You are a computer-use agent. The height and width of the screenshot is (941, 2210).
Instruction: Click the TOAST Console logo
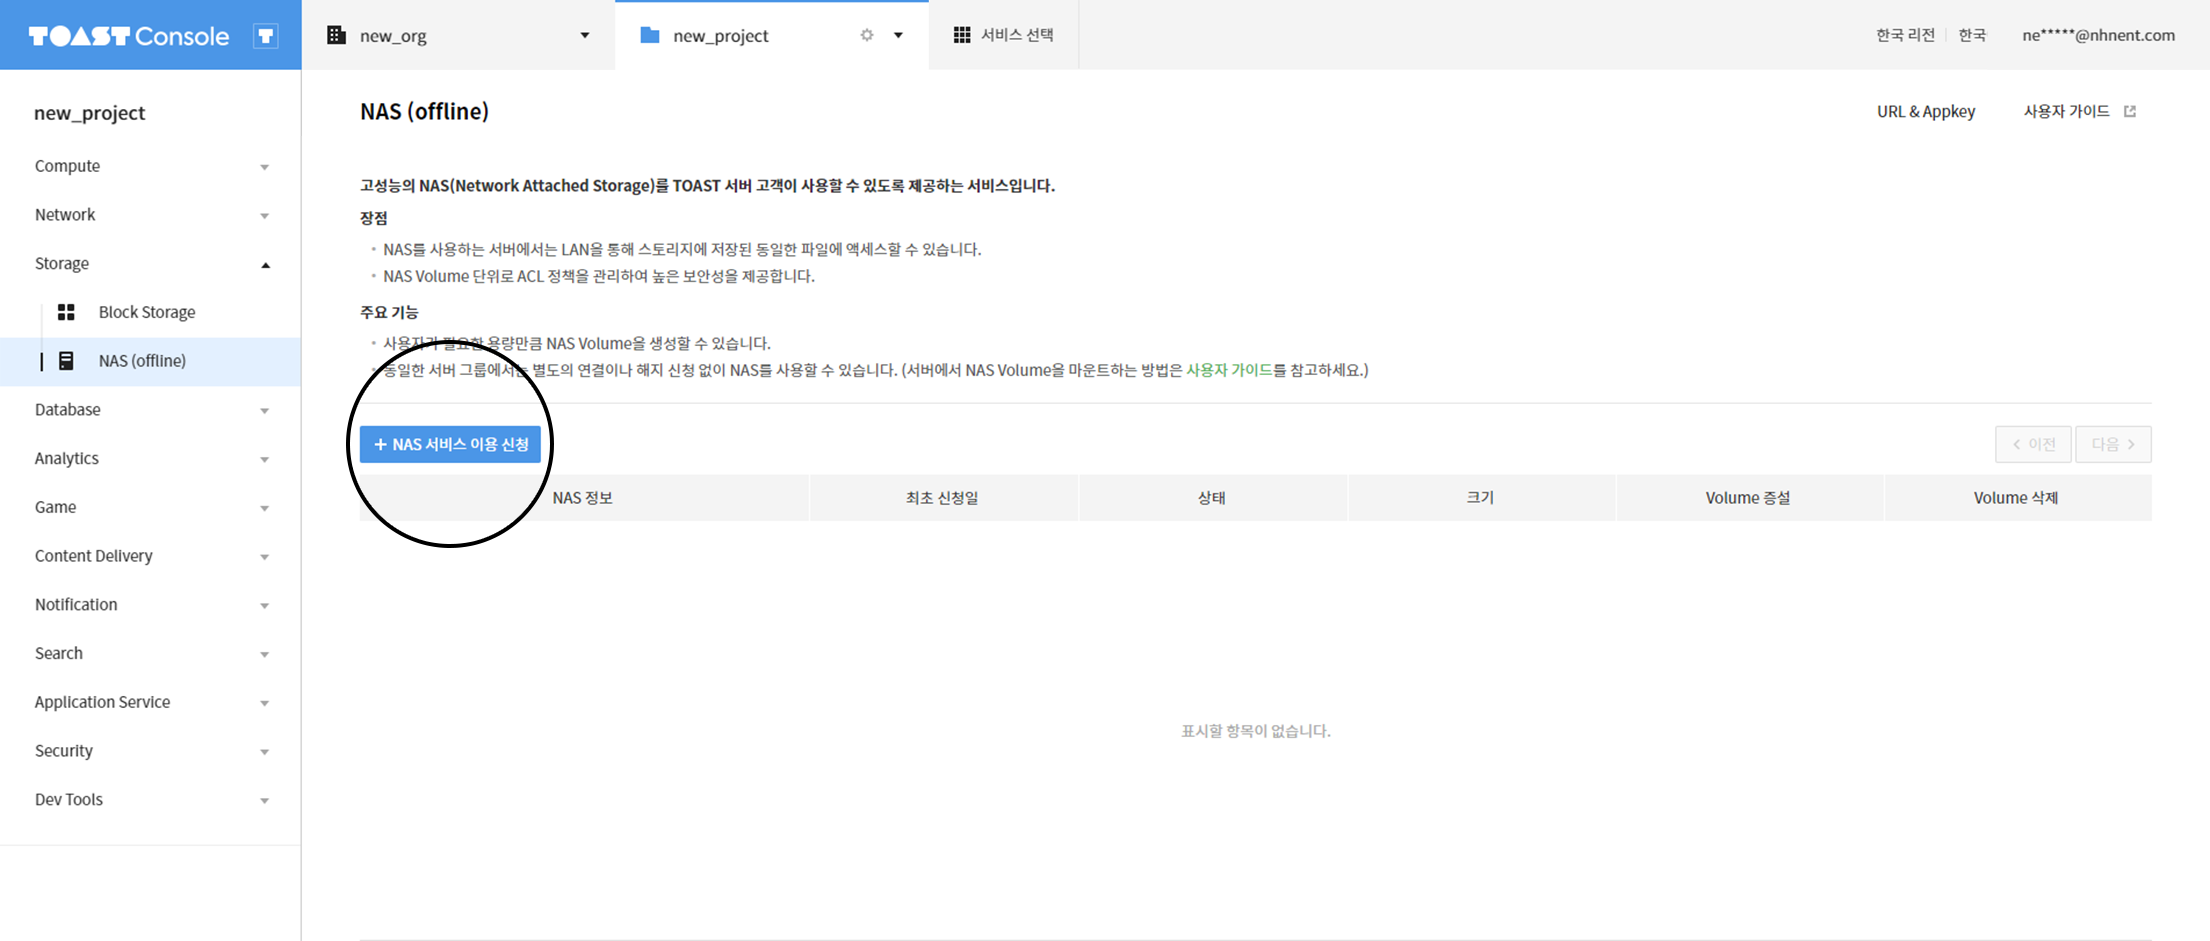click(x=129, y=36)
